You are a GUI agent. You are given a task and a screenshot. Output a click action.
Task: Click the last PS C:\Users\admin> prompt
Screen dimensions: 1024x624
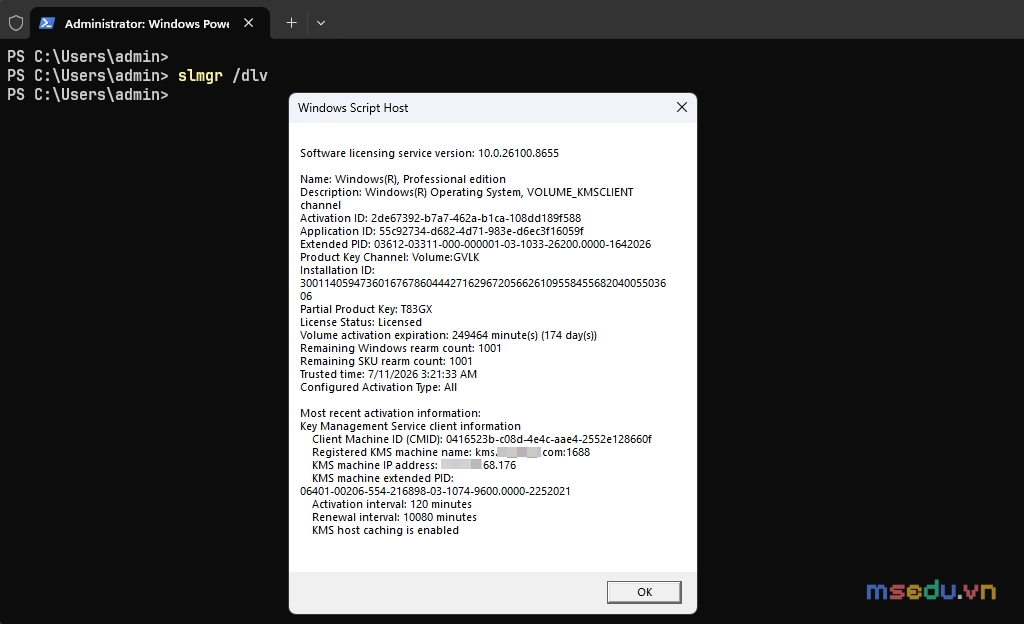coord(88,95)
